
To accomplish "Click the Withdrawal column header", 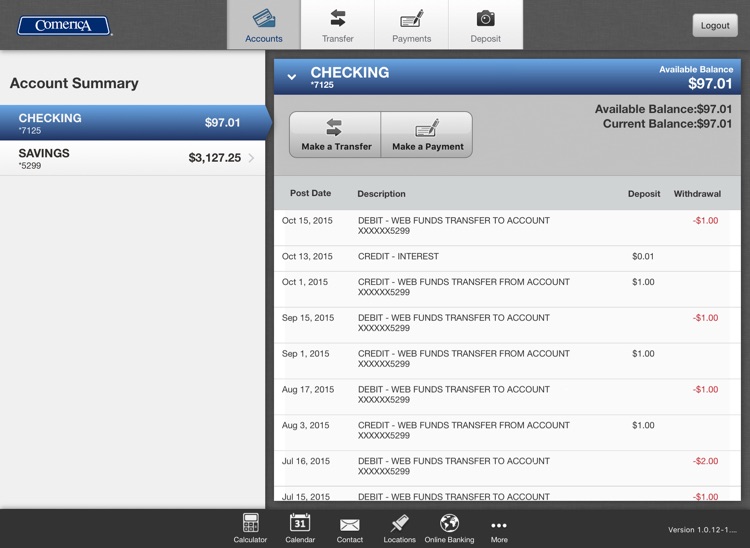I will (x=697, y=194).
